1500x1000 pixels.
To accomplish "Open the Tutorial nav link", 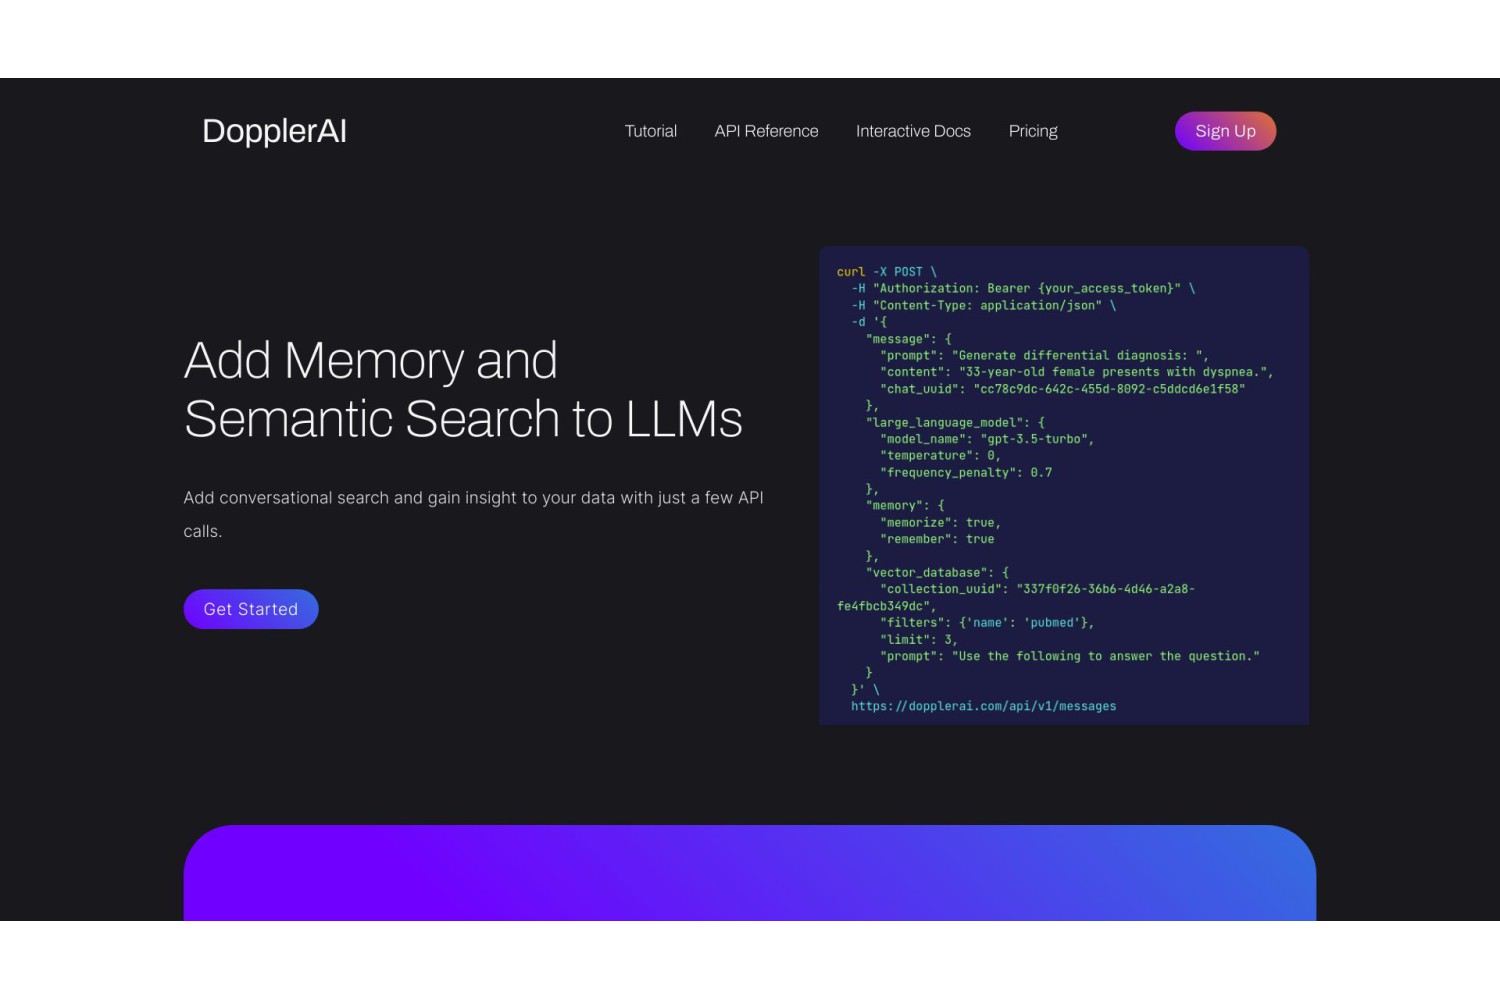I will pos(651,131).
